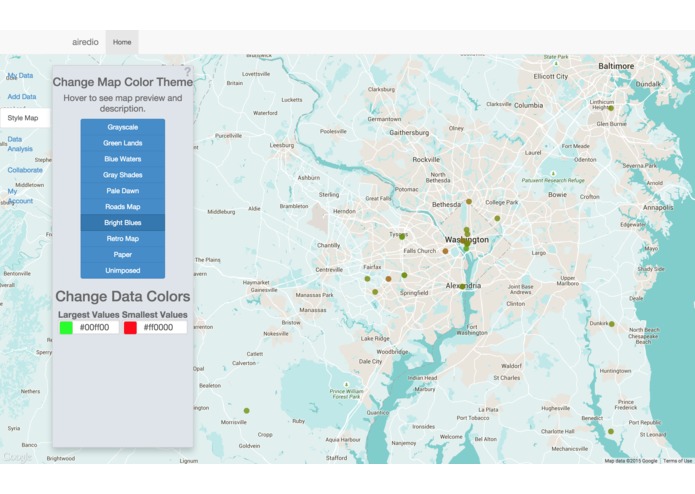
Task: Click the Patuxent Research Refuge label
Action: [x=553, y=180]
